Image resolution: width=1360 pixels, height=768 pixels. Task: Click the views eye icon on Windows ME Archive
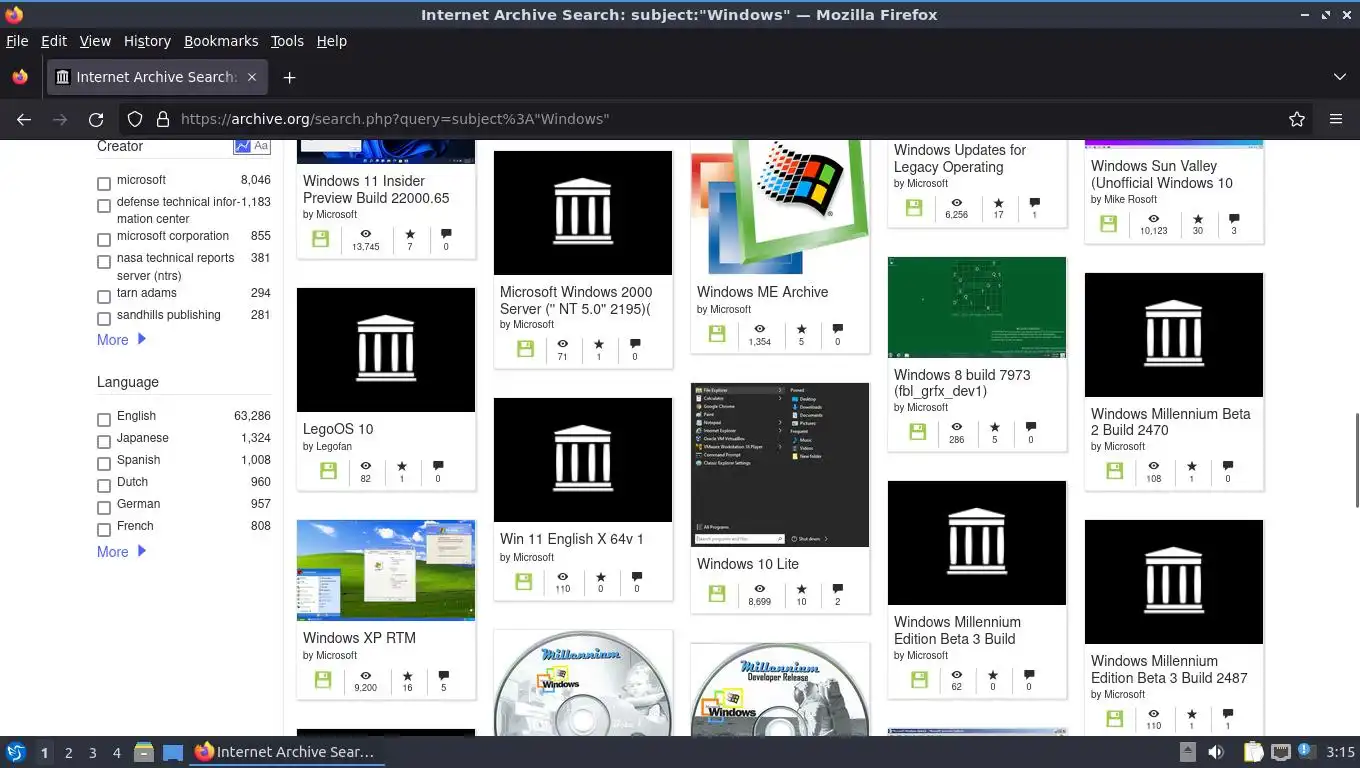point(760,329)
